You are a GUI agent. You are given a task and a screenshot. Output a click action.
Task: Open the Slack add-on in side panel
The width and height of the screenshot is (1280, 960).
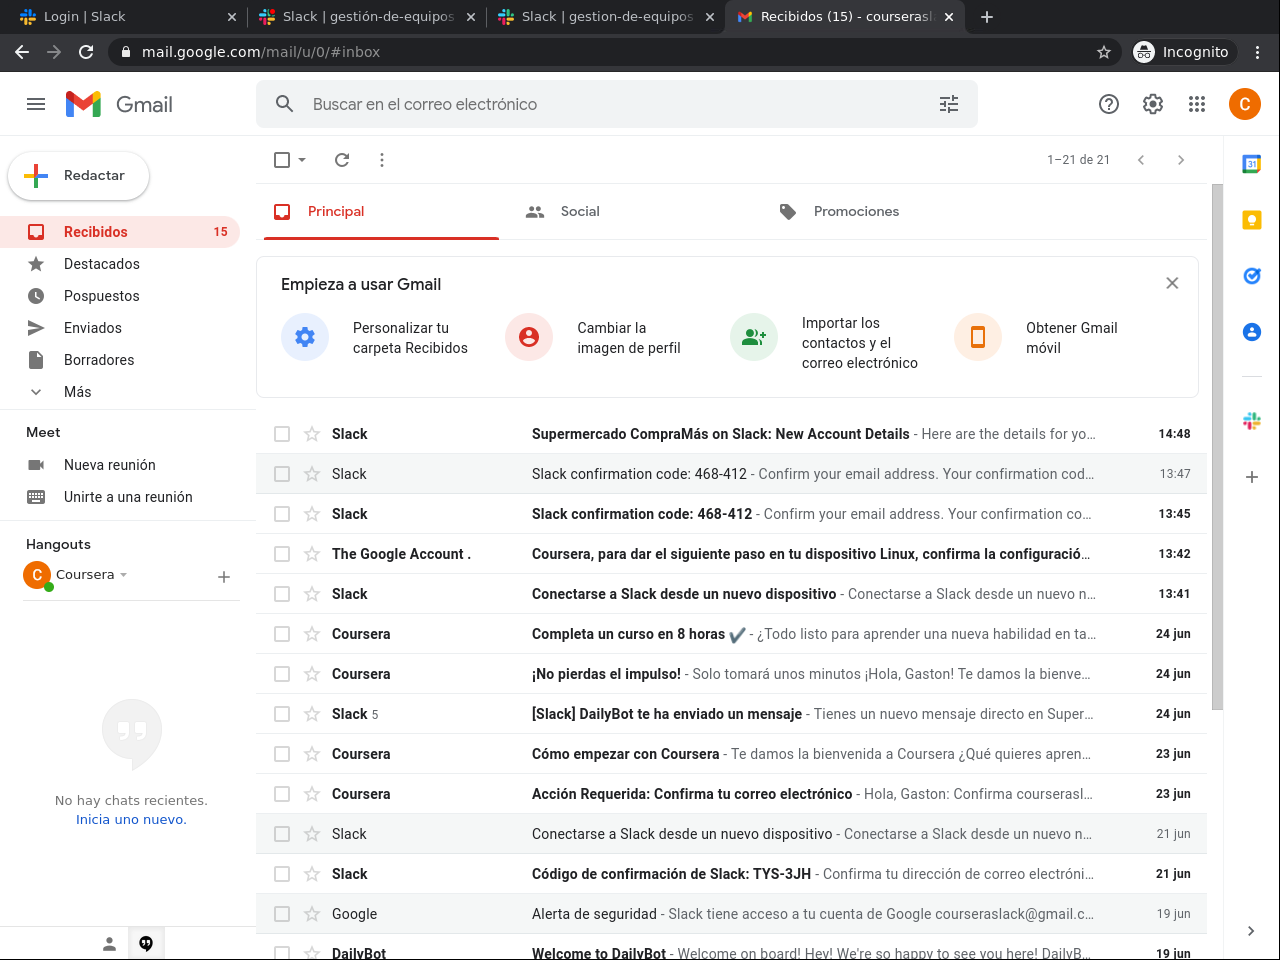[1252, 421]
